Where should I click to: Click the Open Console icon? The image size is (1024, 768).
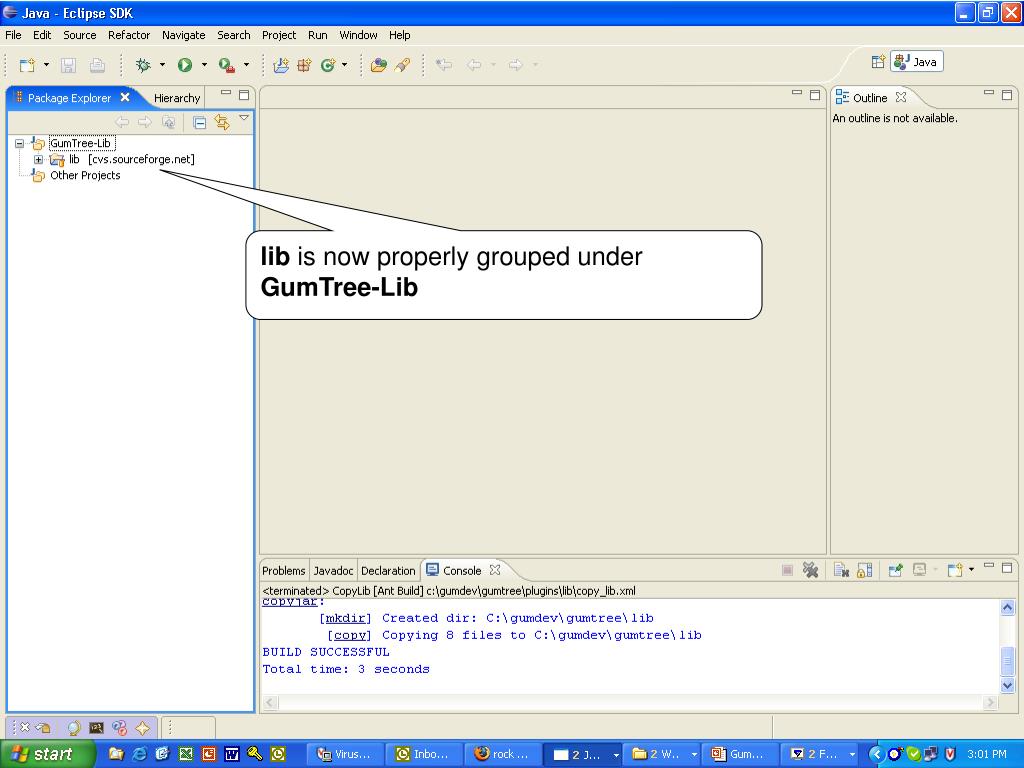[x=955, y=570]
